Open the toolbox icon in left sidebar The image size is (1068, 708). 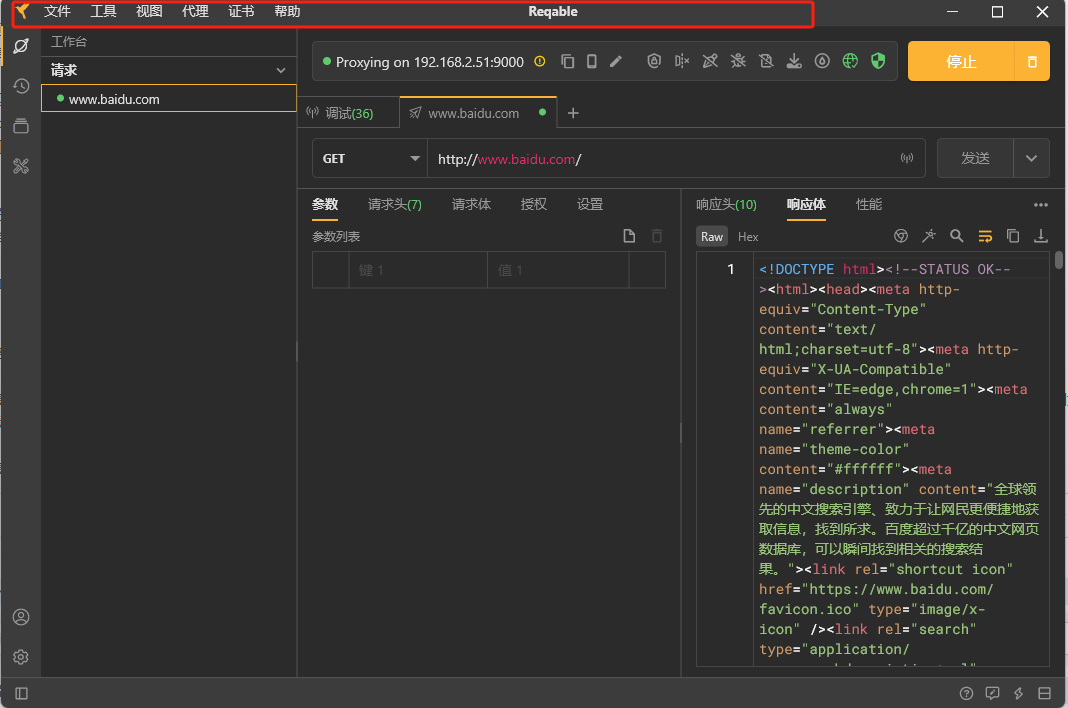(21, 166)
